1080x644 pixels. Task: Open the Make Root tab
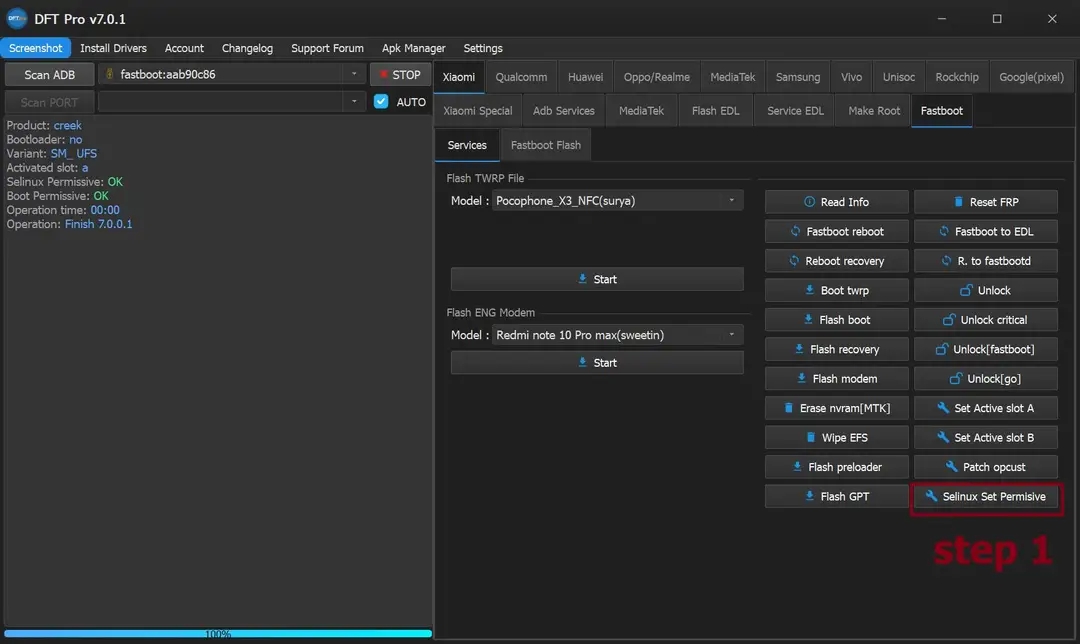[x=874, y=111]
